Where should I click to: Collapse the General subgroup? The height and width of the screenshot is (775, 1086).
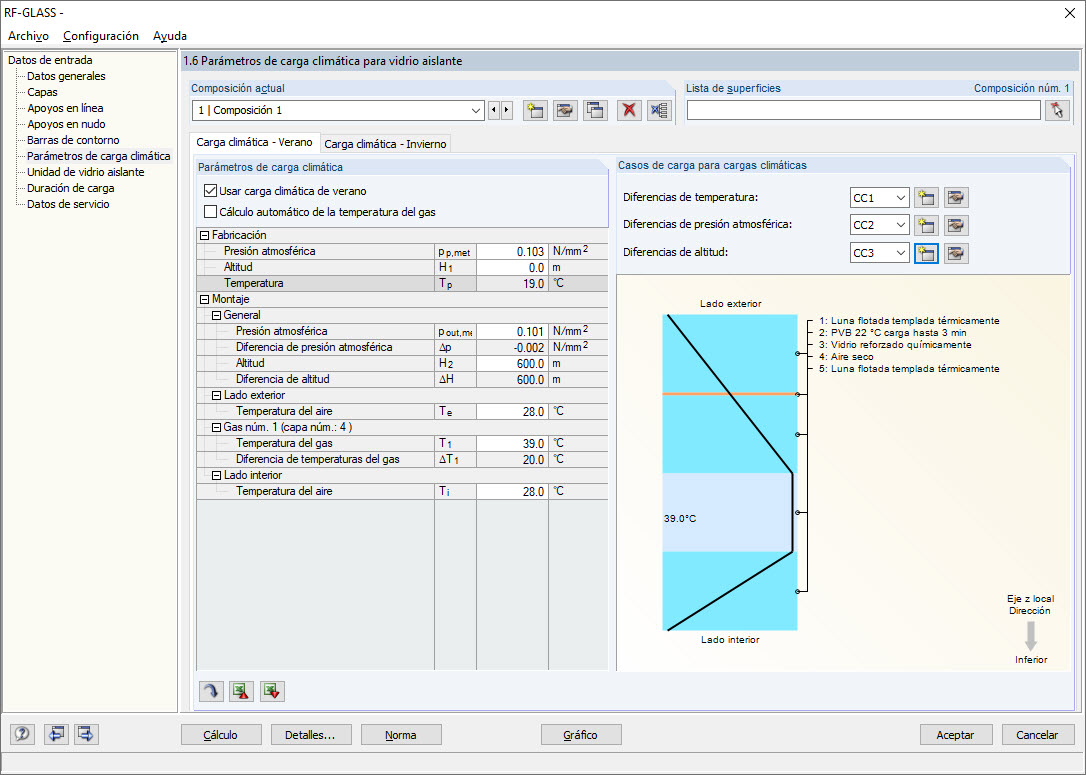(216, 315)
